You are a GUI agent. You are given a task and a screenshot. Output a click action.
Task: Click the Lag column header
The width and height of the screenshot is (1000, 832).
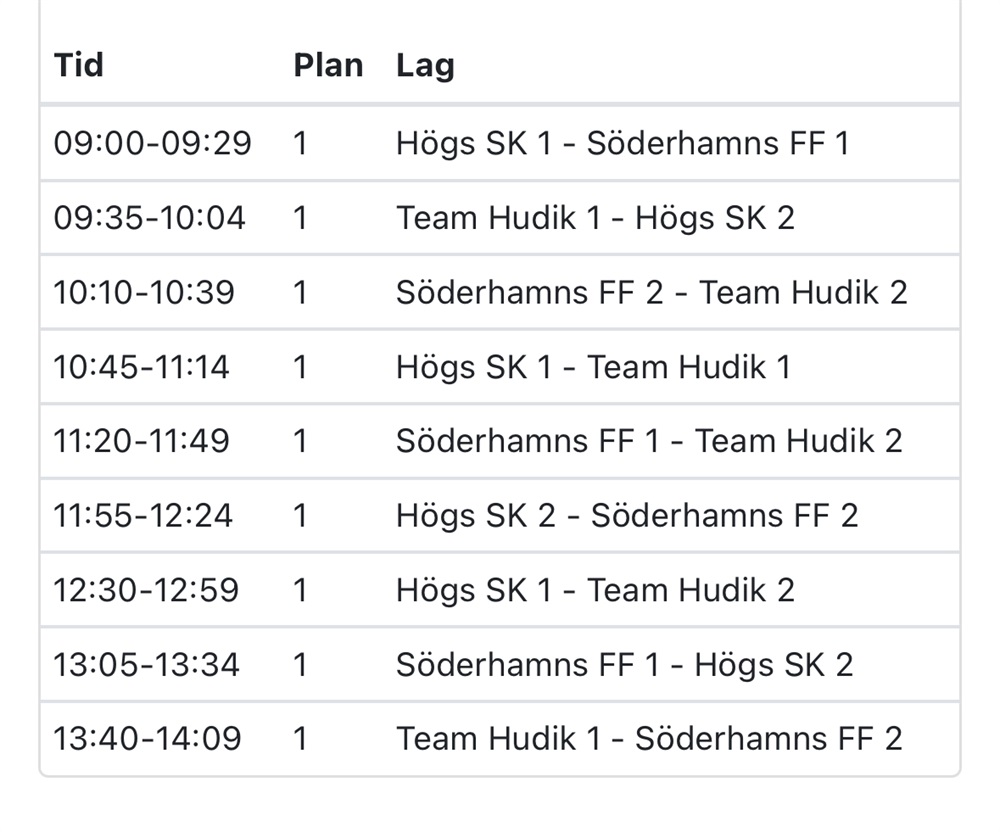click(425, 66)
